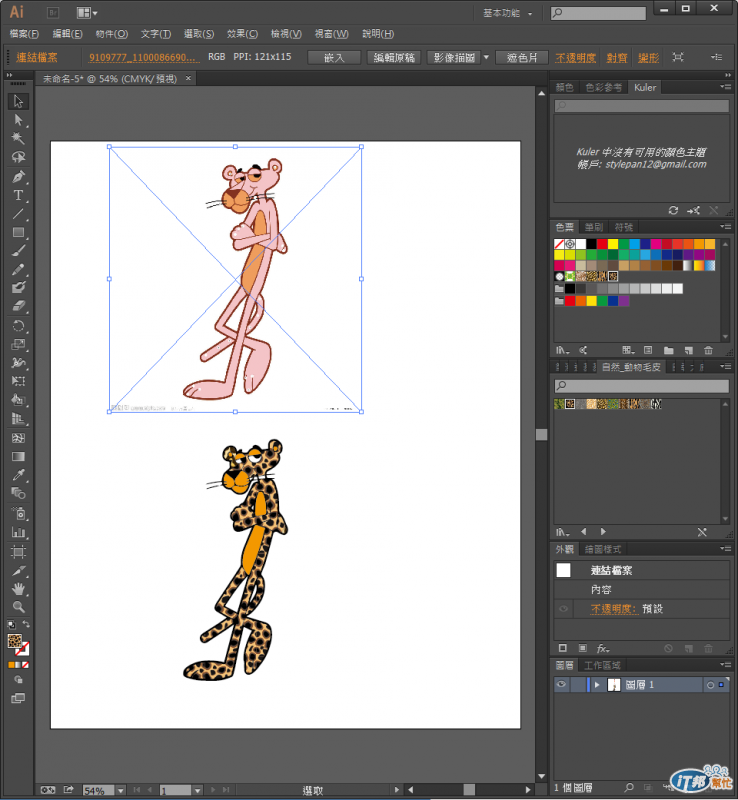Viewport: 738px width, 800px height.
Task: Select the Pencil tool
Action: pos(18,269)
